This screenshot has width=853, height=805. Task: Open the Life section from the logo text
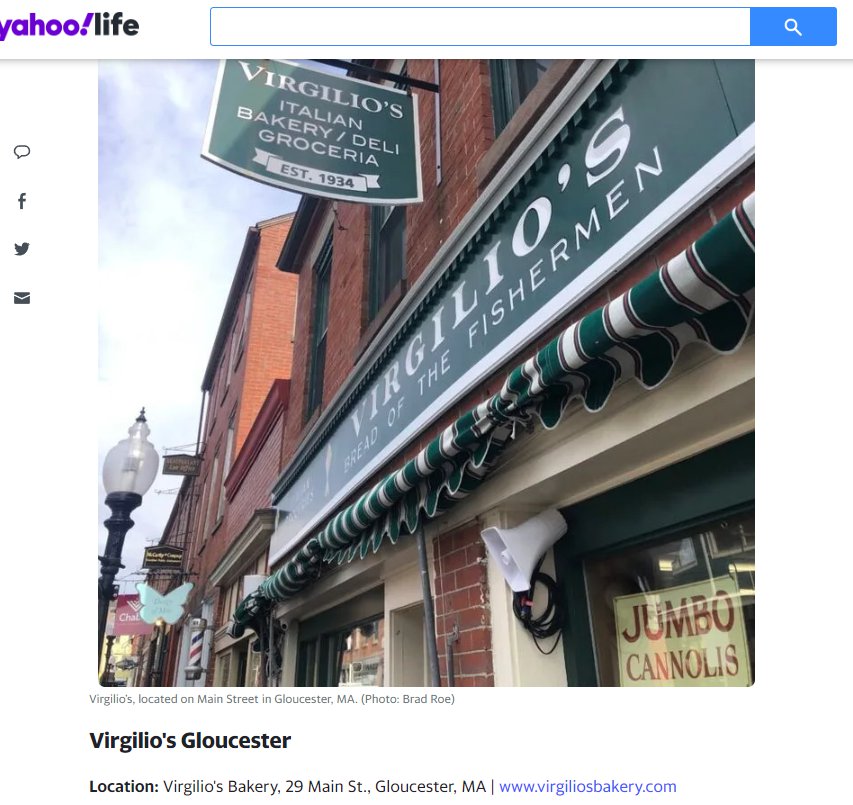pos(116,26)
